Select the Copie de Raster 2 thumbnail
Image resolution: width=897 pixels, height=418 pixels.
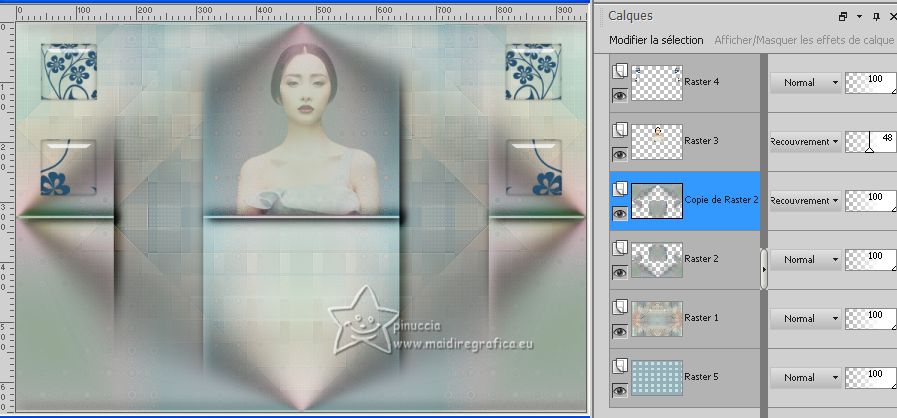657,201
